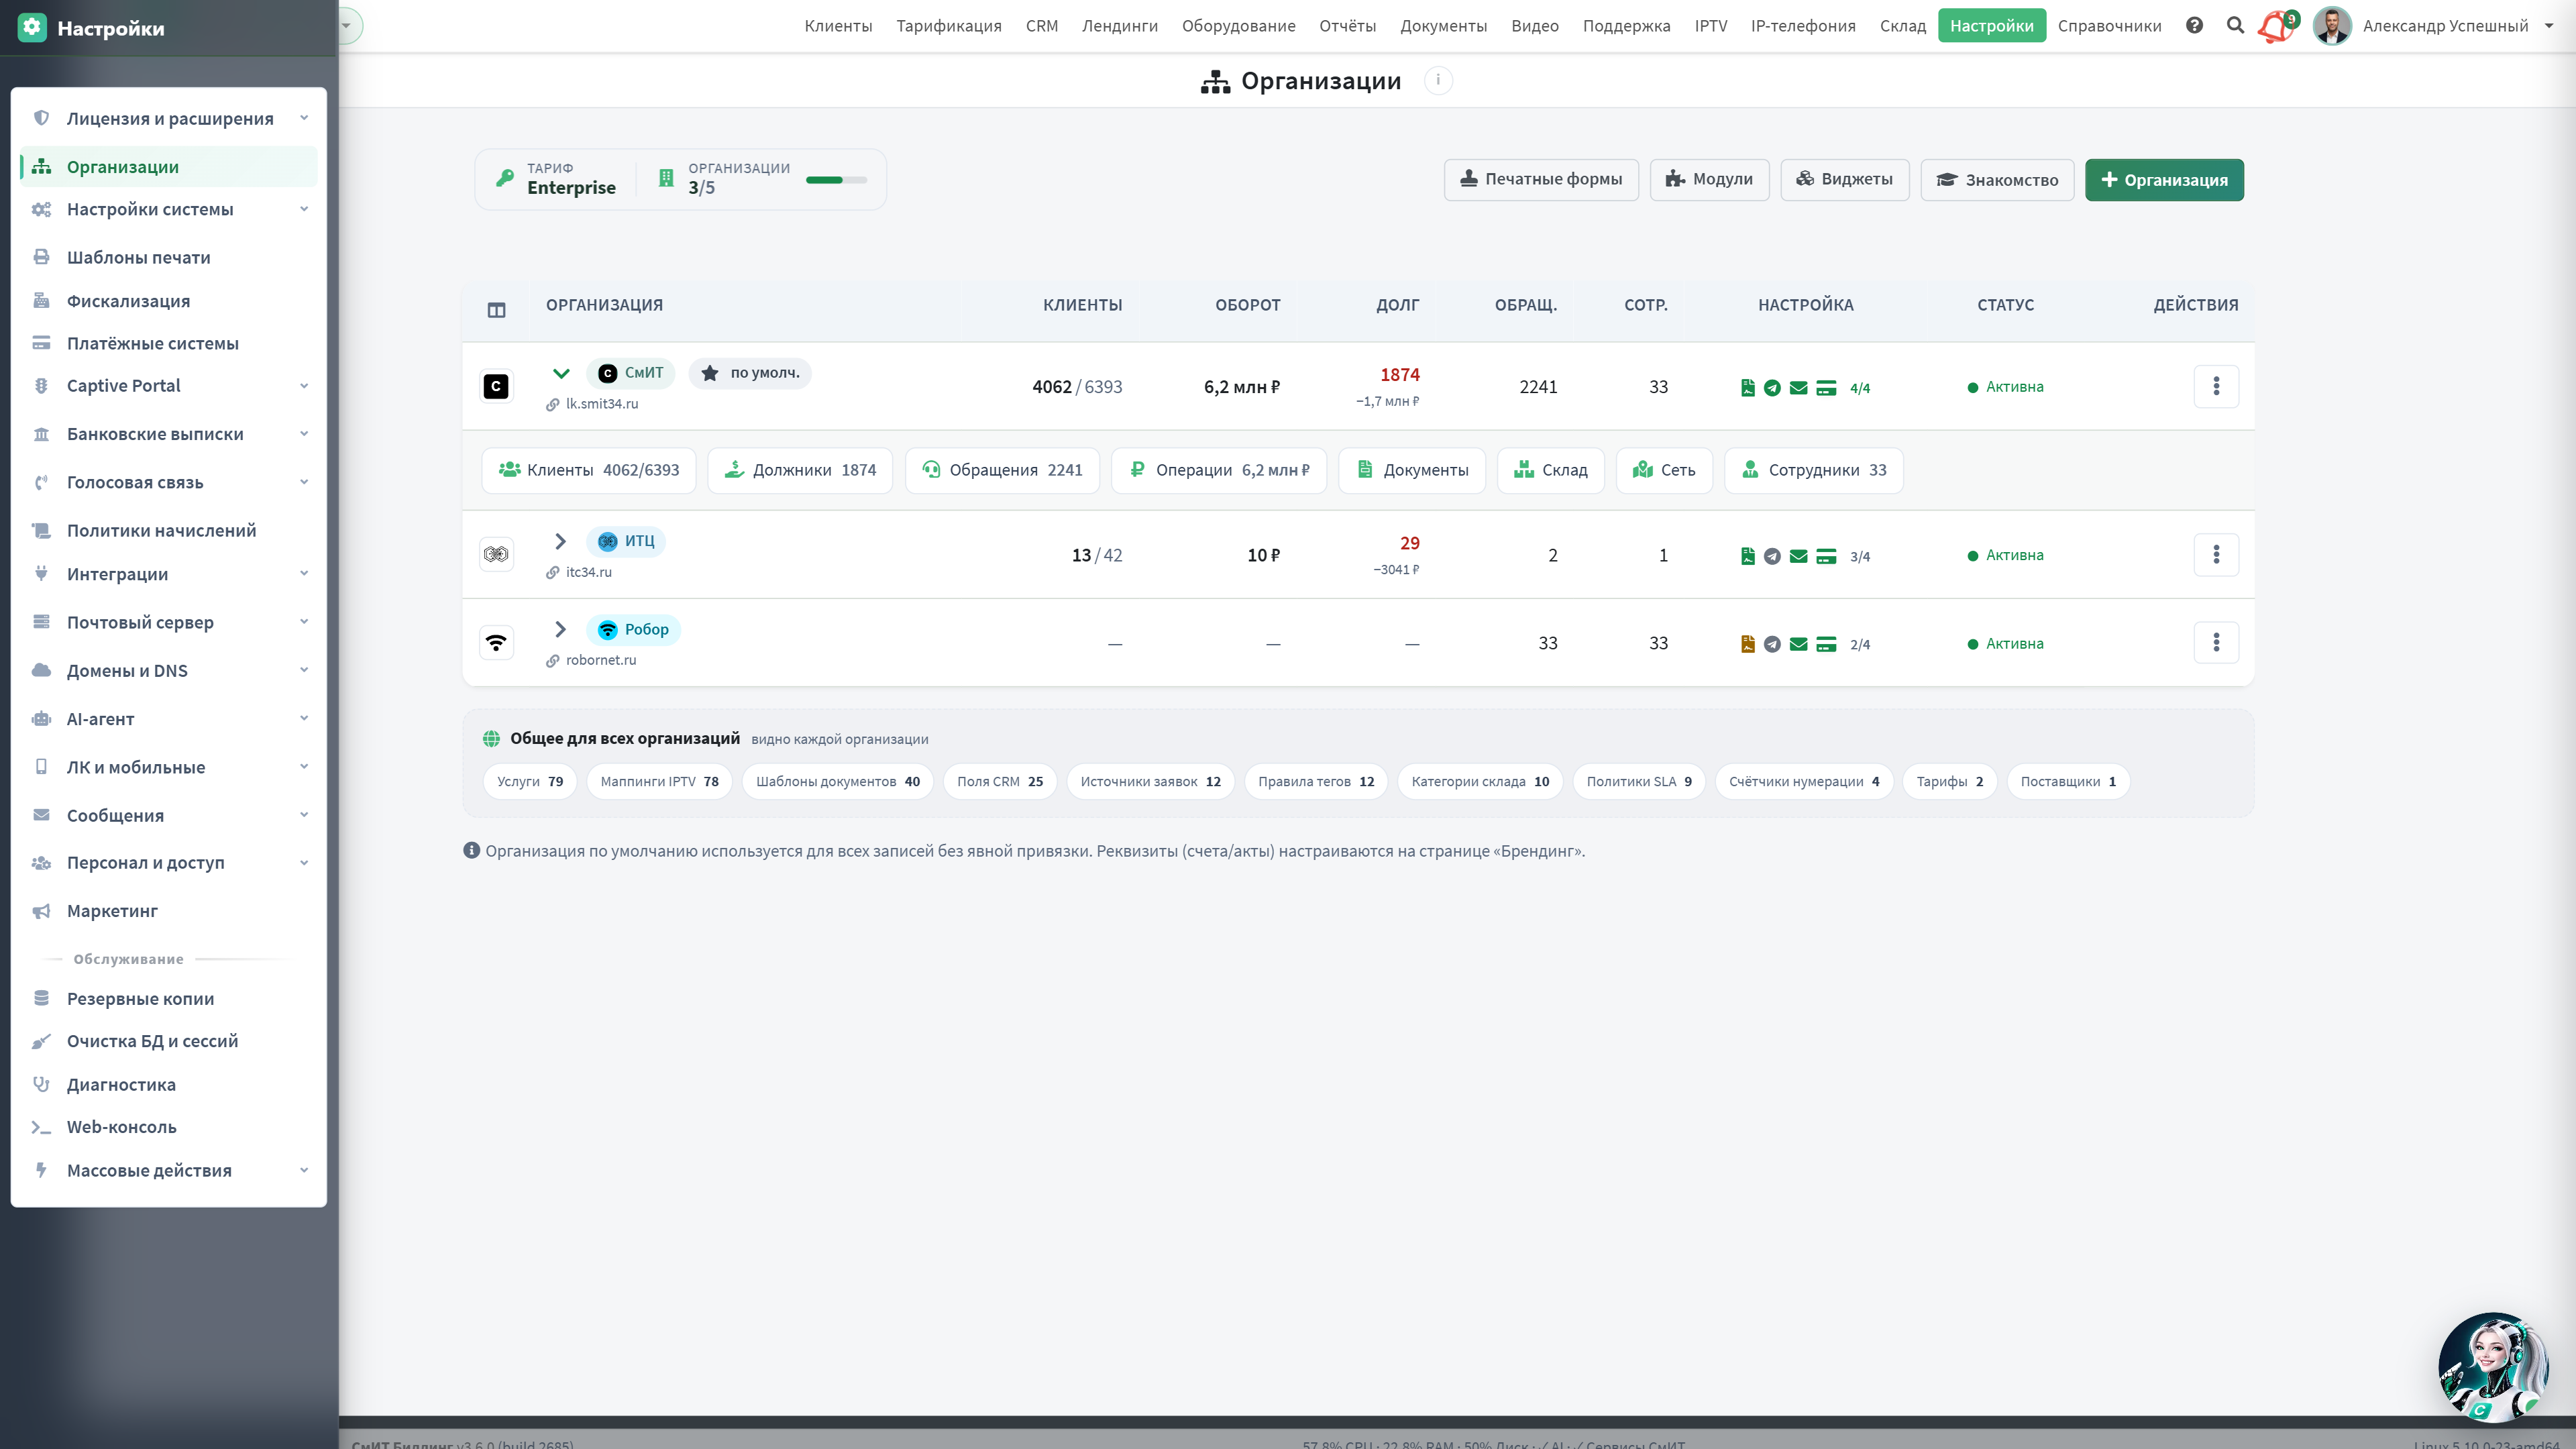This screenshot has width=2576, height=1449.
Task: Click the Робор wifi logo thumbnail
Action: point(496,643)
